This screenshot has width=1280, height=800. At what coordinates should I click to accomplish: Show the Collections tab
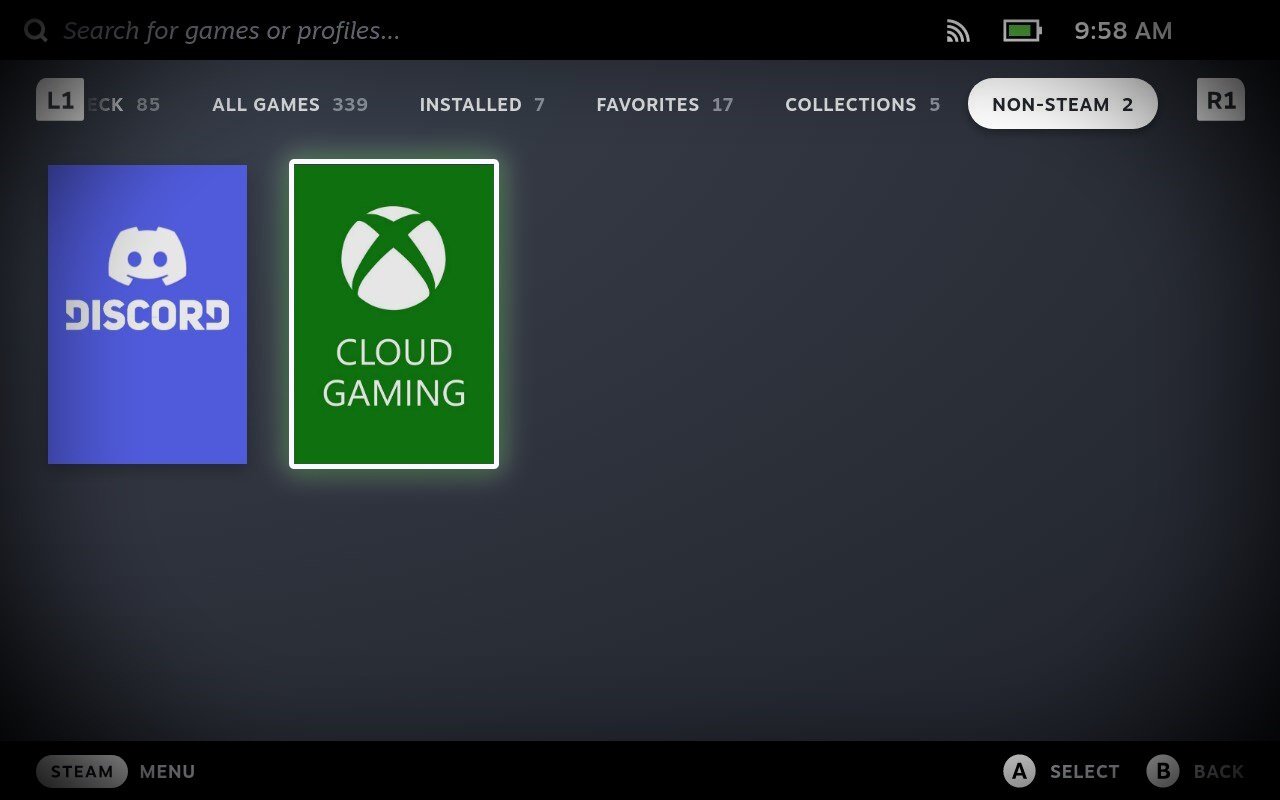862,105
